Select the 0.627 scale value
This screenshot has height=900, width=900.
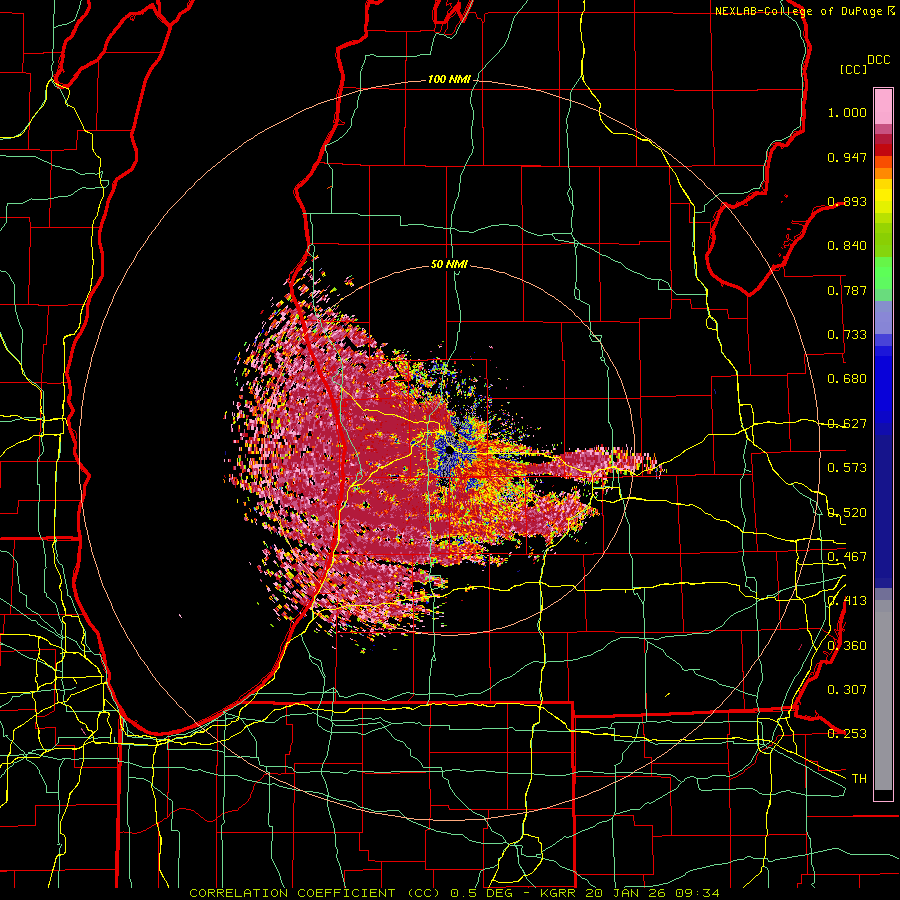[x=847, y=424]
